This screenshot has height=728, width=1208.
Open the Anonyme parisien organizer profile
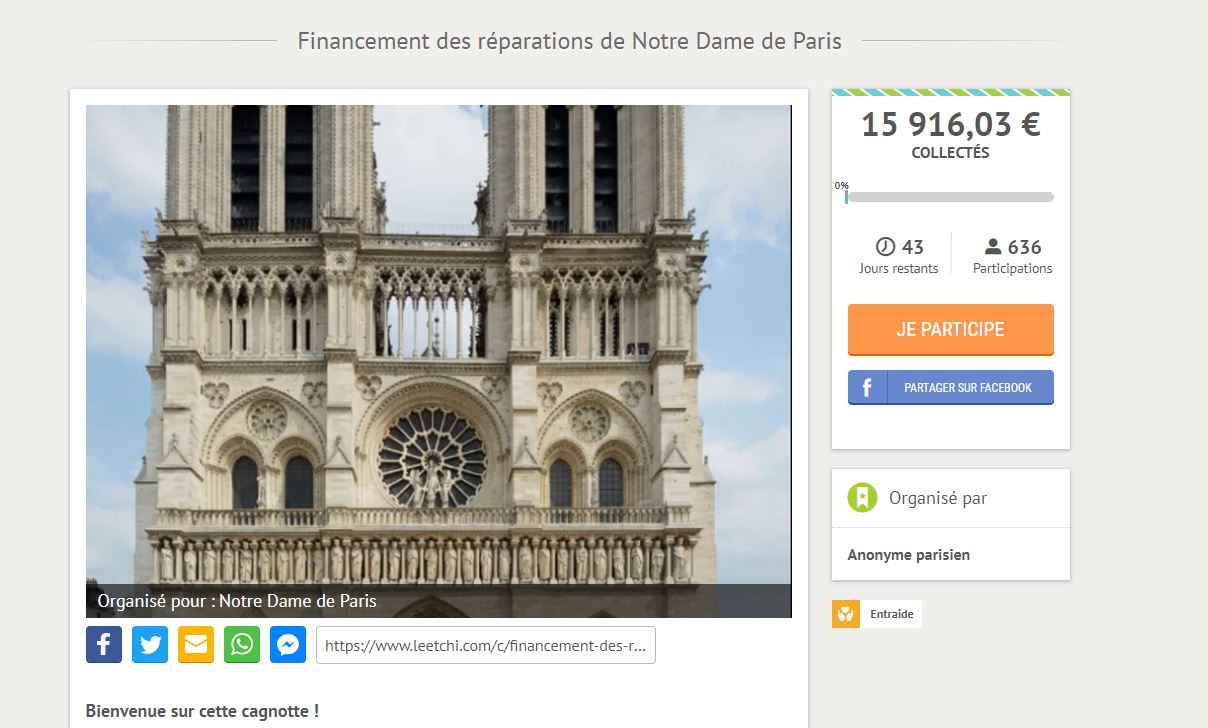(x=909, y=555)
